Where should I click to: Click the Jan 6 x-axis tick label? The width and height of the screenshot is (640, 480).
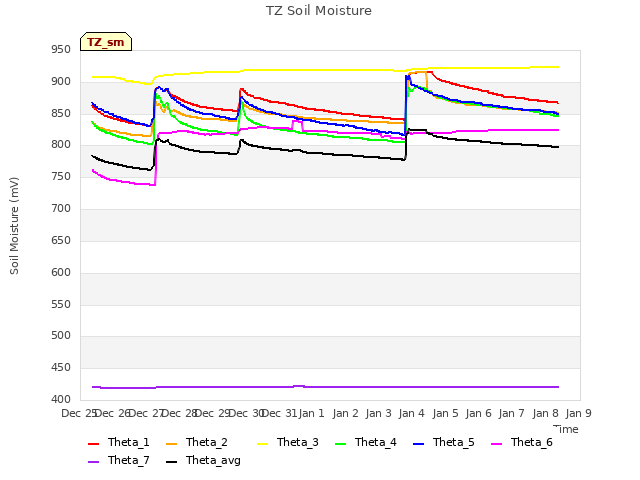(x=478, y=413)
